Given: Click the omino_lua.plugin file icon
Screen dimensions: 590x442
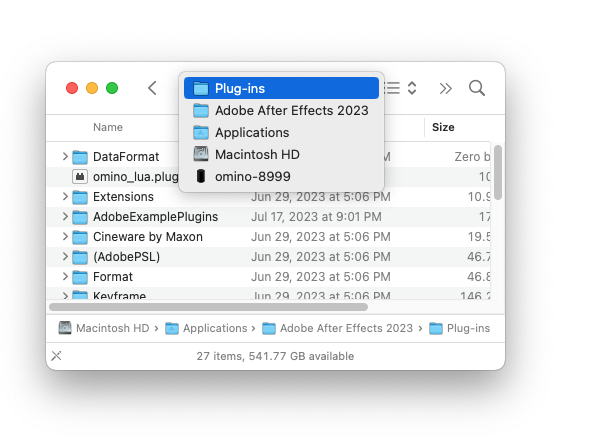Looking at the screenshot, I should [80, 176].
